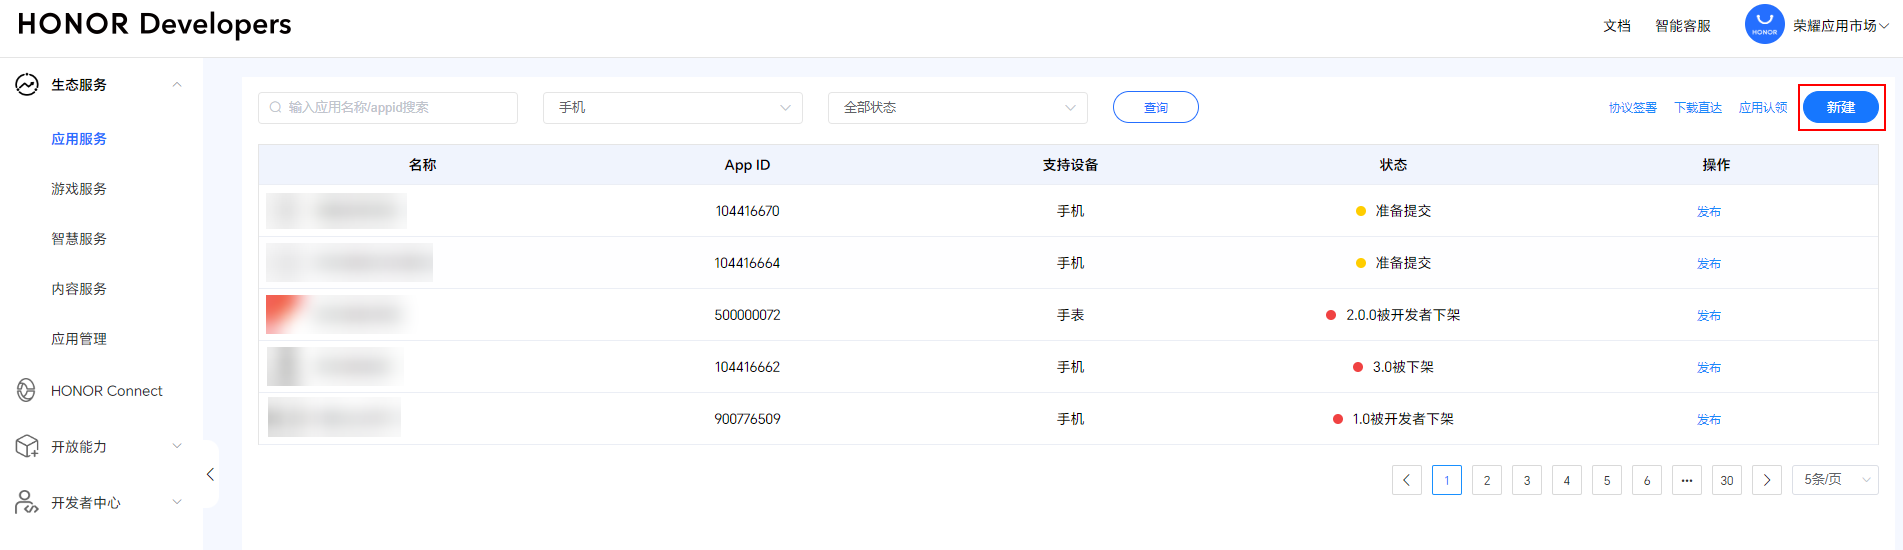Open the 手机 device type dropdown

click(x=672, y=108)
